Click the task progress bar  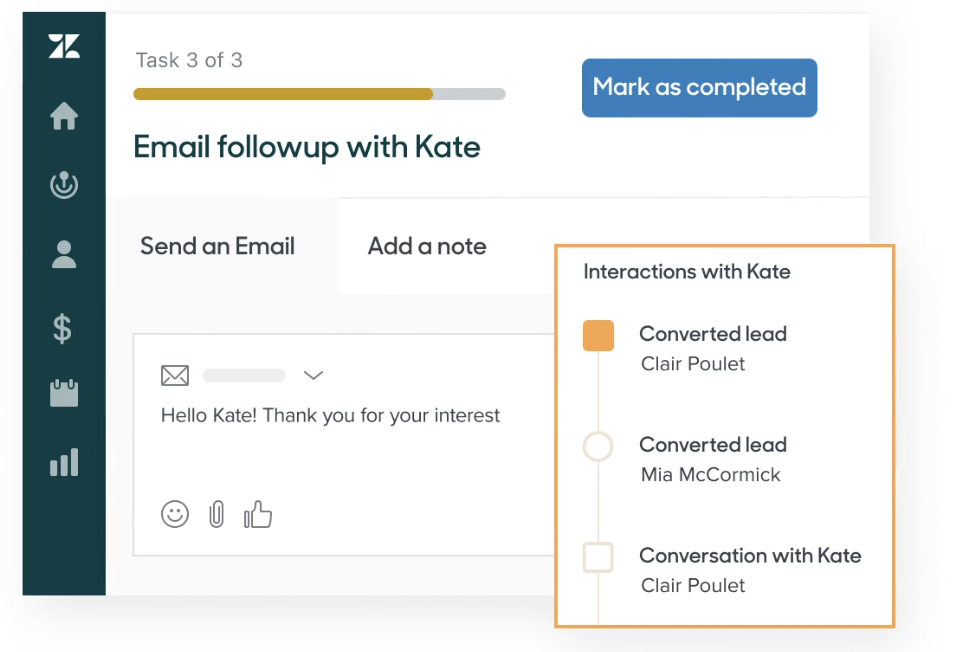(x=319, y=94)
